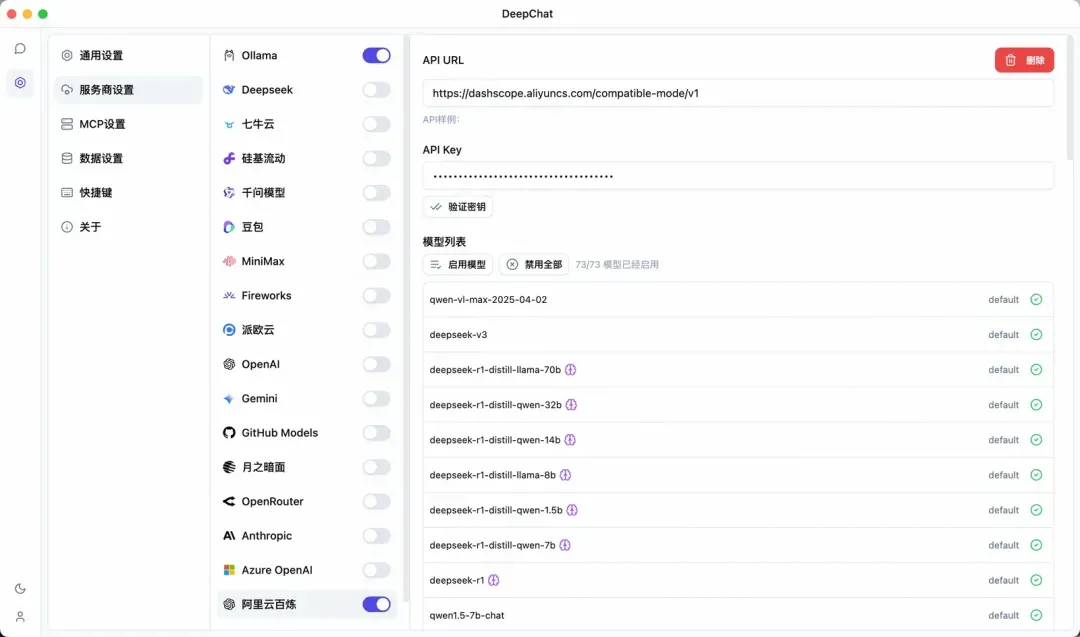The height and width of the screenshot is (637, 1080).
Task: Click the 豆包 provider icon
Action: click(229, 227)
